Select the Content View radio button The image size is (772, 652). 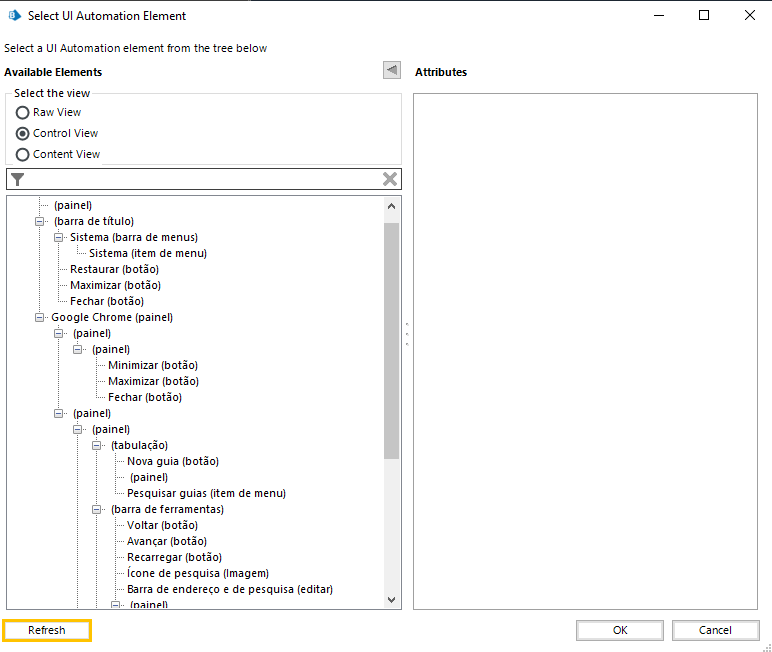[22, 155]
